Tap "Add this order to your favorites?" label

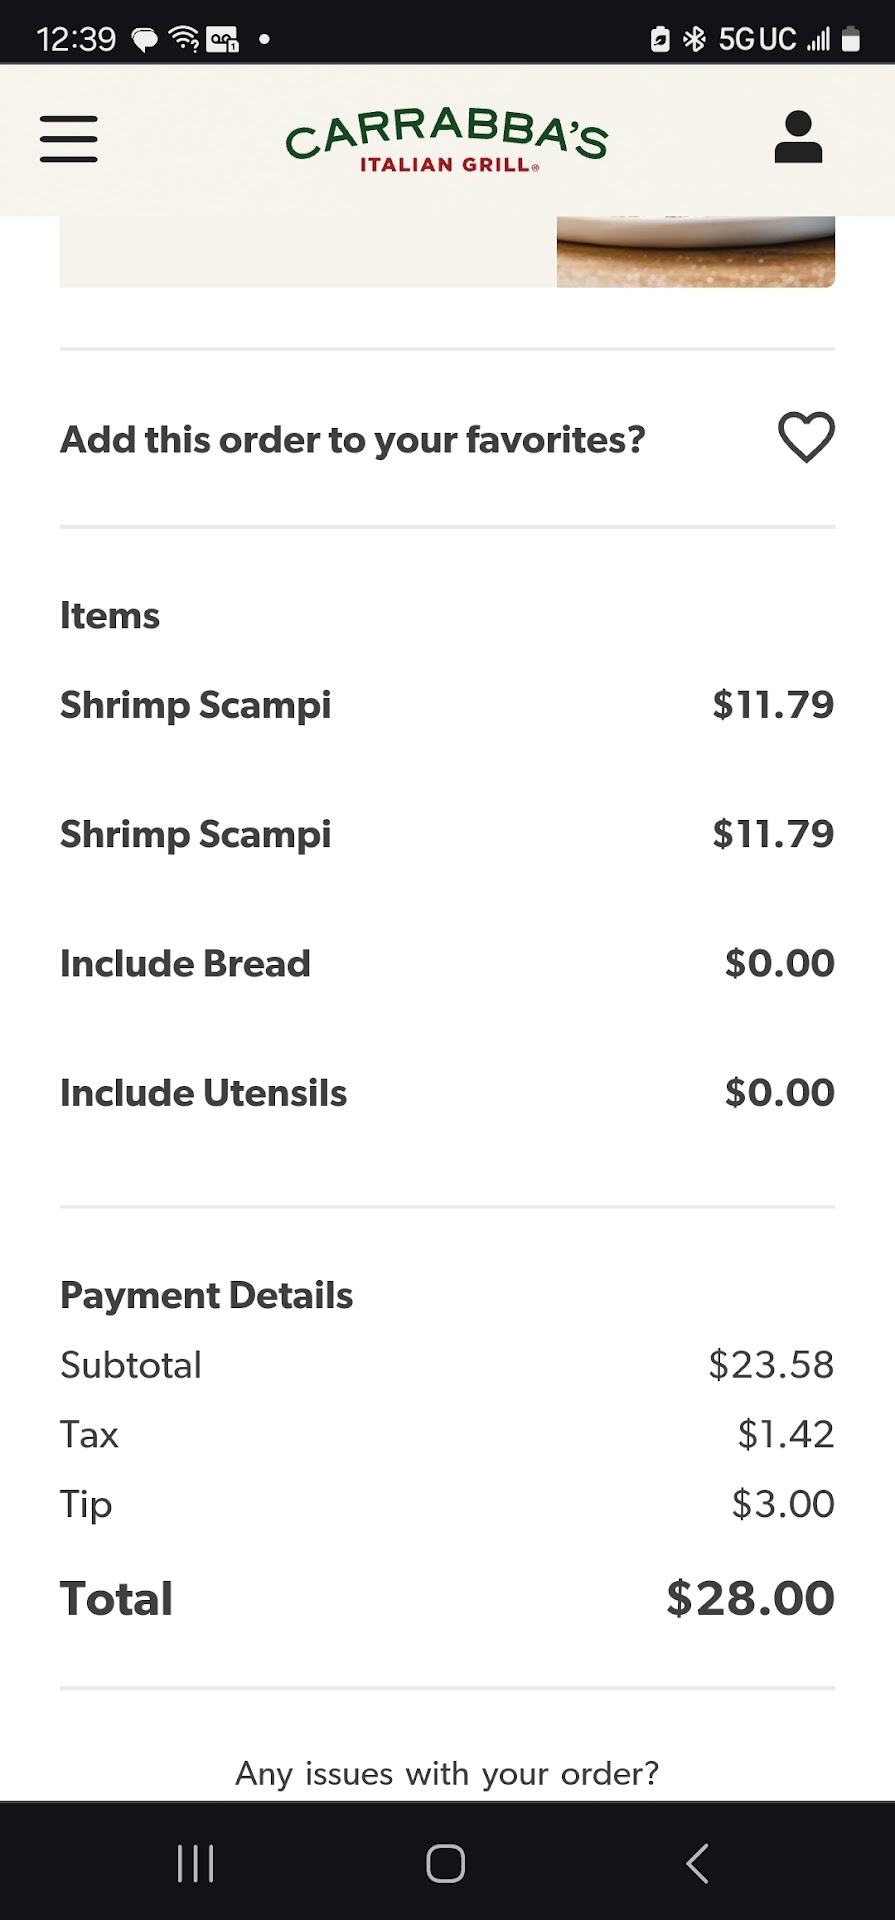coord(353,440)
